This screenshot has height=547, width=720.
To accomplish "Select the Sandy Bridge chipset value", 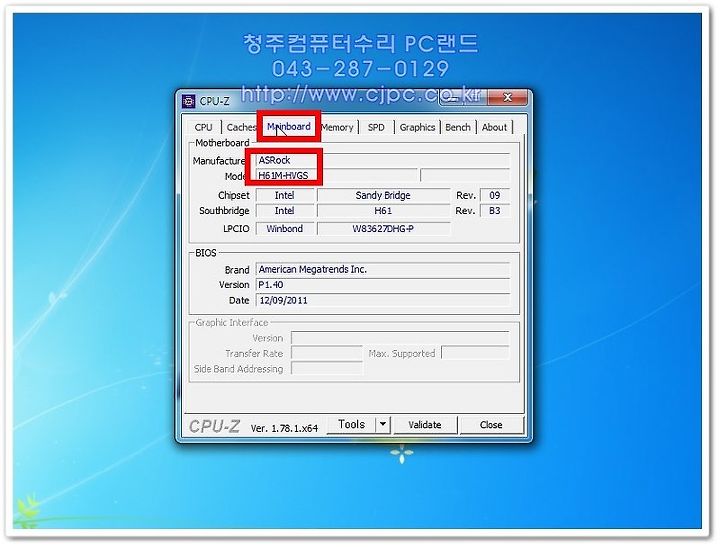I will (x=383, y=195).
